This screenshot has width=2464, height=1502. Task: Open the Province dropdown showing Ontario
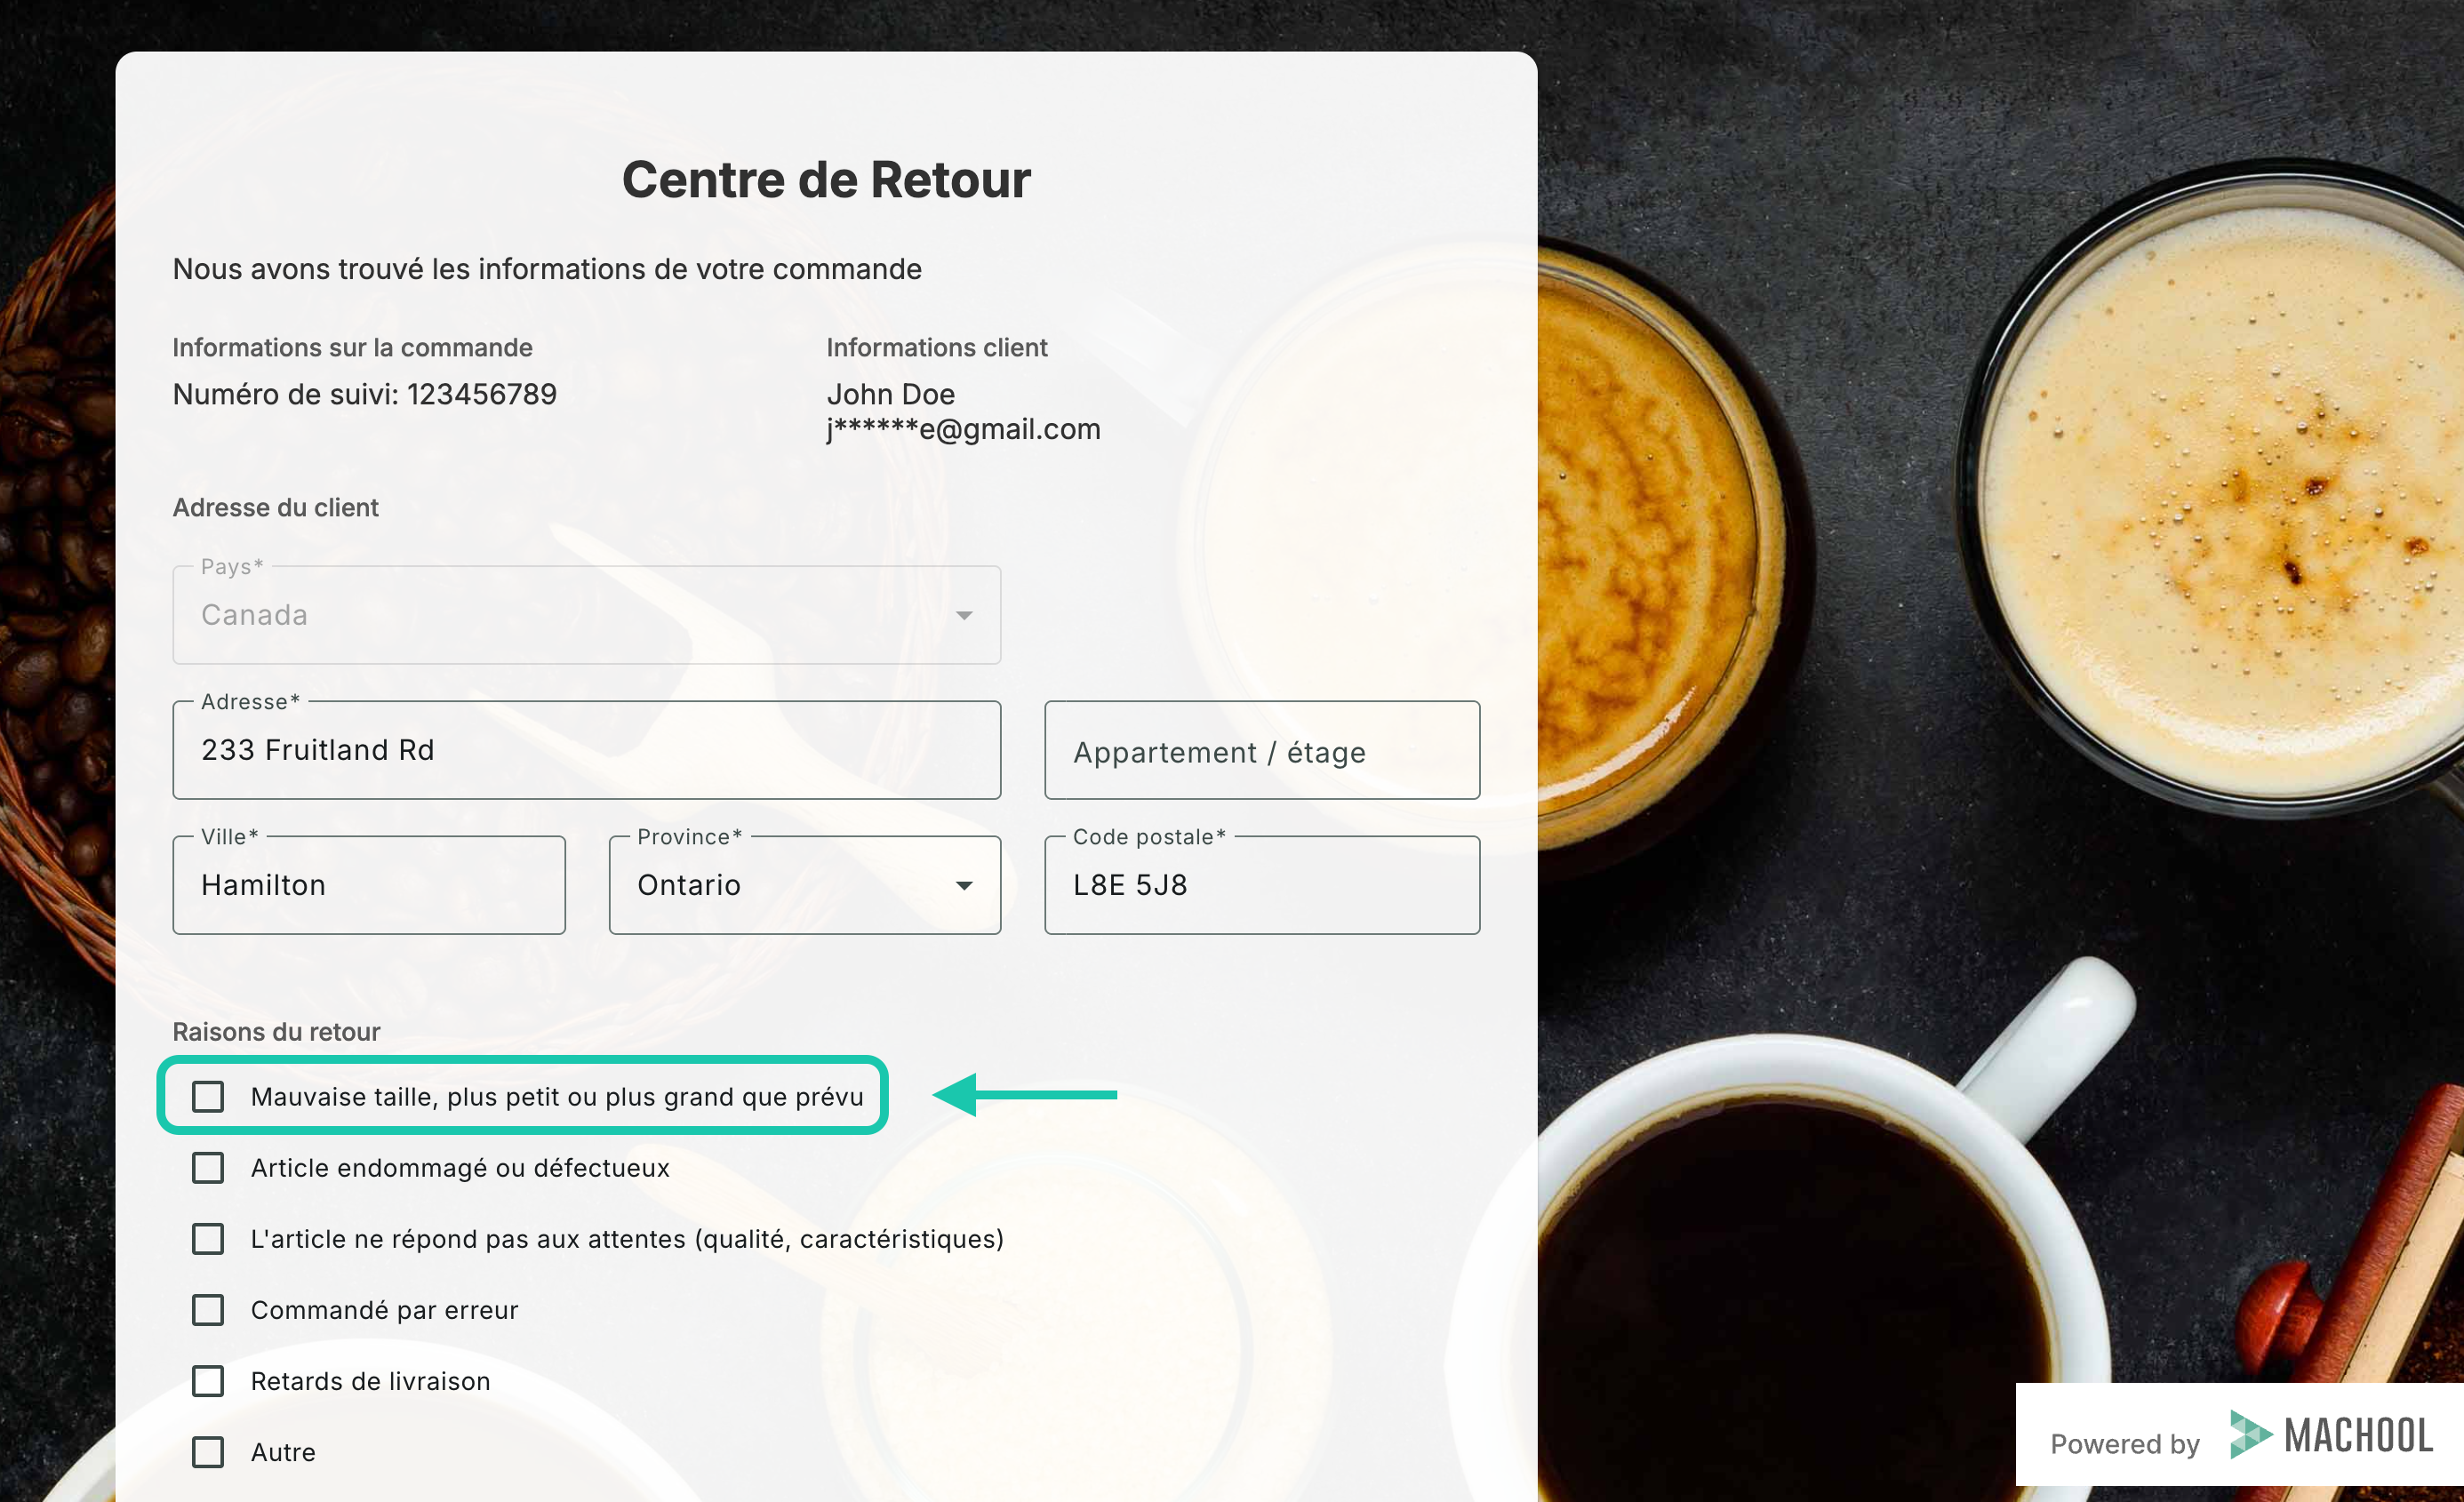click(x=805, y=885)
